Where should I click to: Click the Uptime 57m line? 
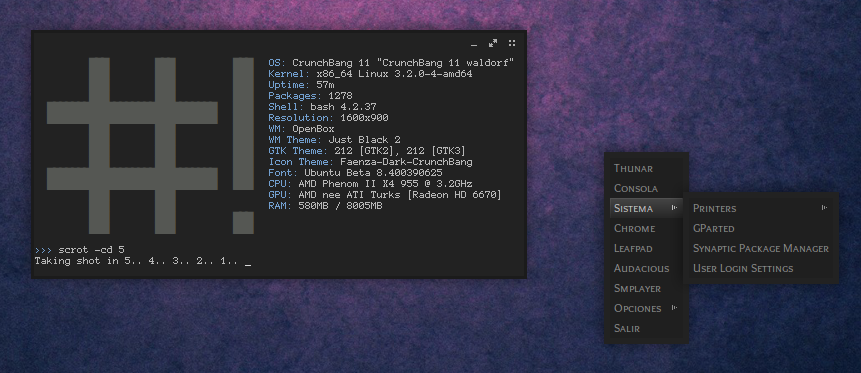(301, 85)
